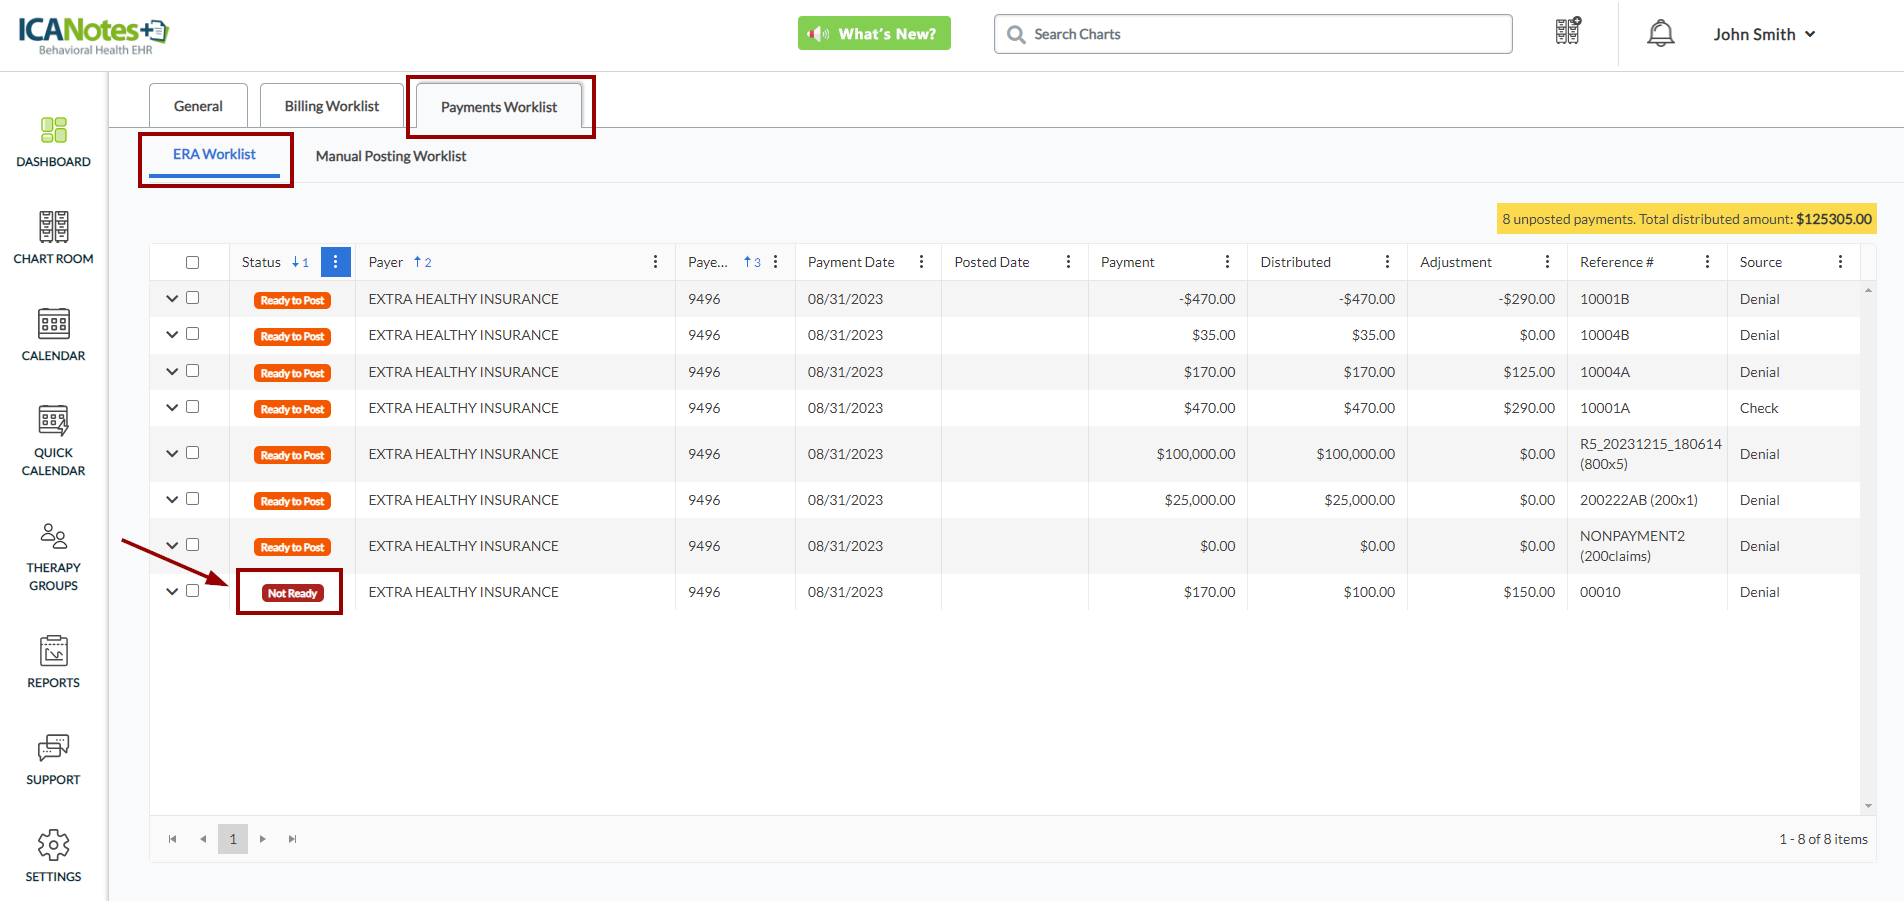This screenshot has width=1904, height=901.
Task: Open the Reports section
Action: click(x=53, y=662)
